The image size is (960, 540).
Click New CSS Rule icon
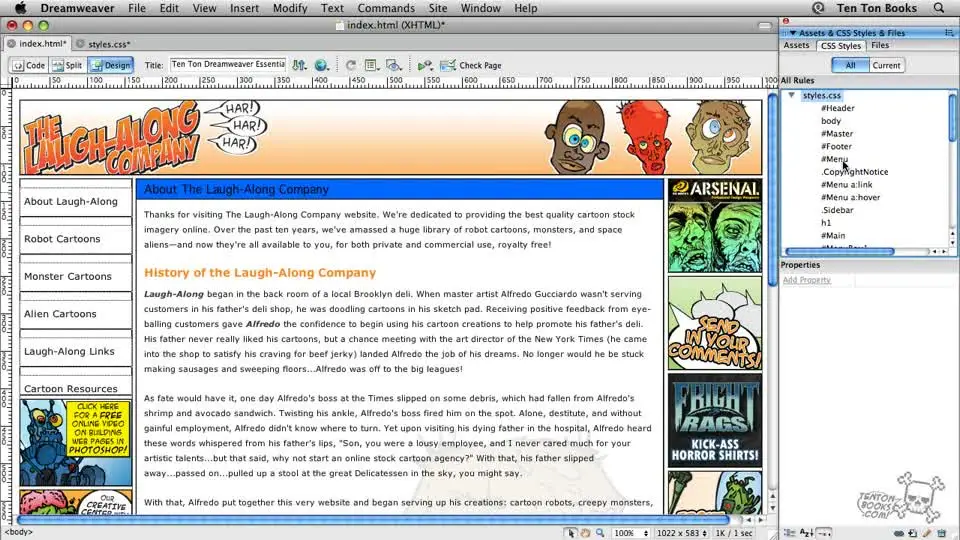(912, 533)
